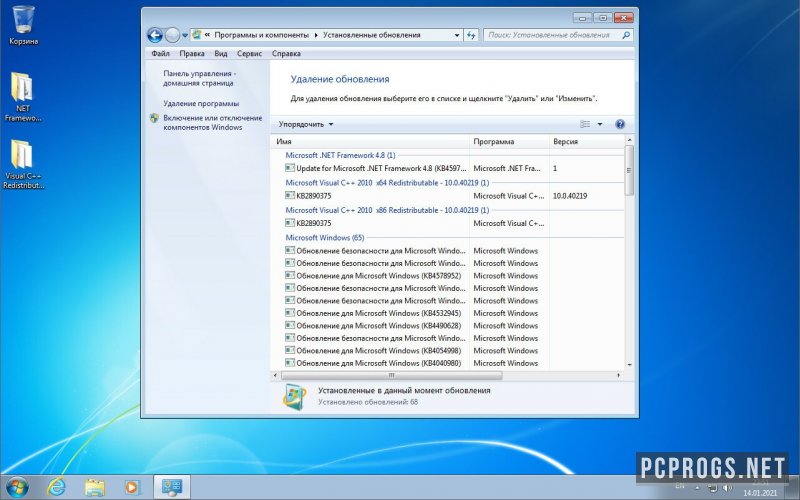The width and height of the screenshot is (800, 500).
Task: Open the address bar history dropdown
Action: (457, 35)
